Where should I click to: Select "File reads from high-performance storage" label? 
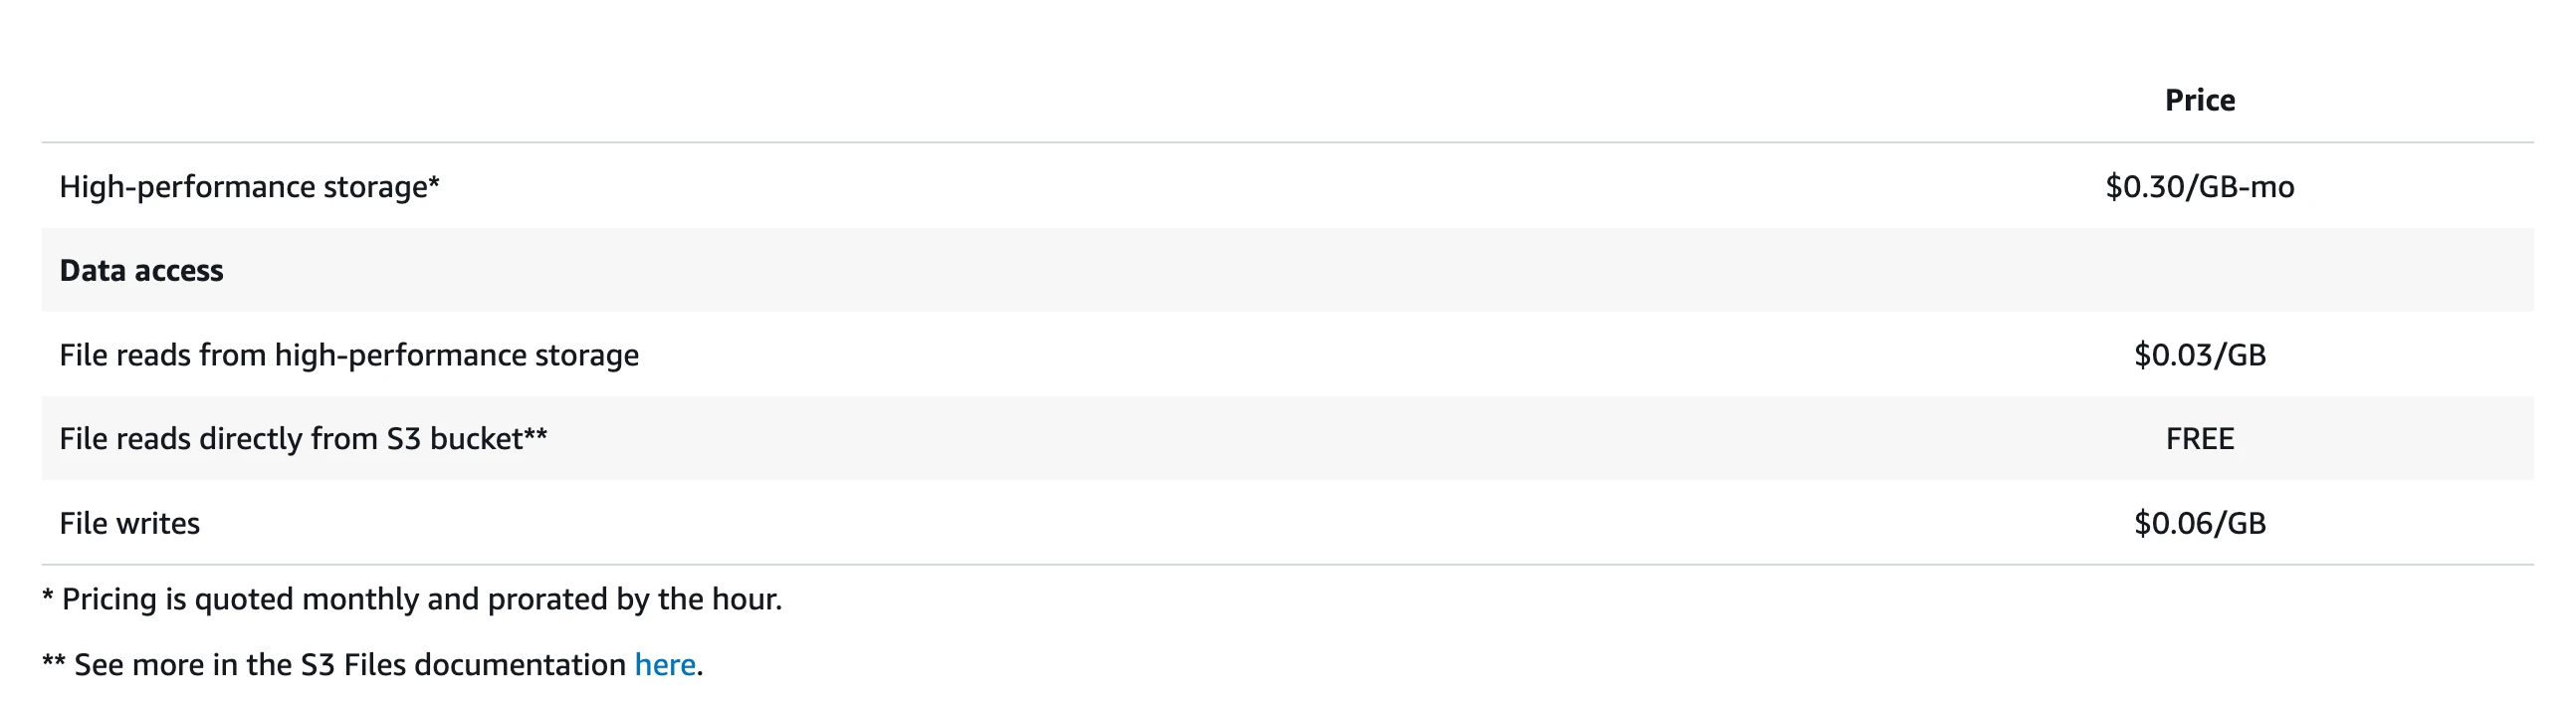point(348,355)
